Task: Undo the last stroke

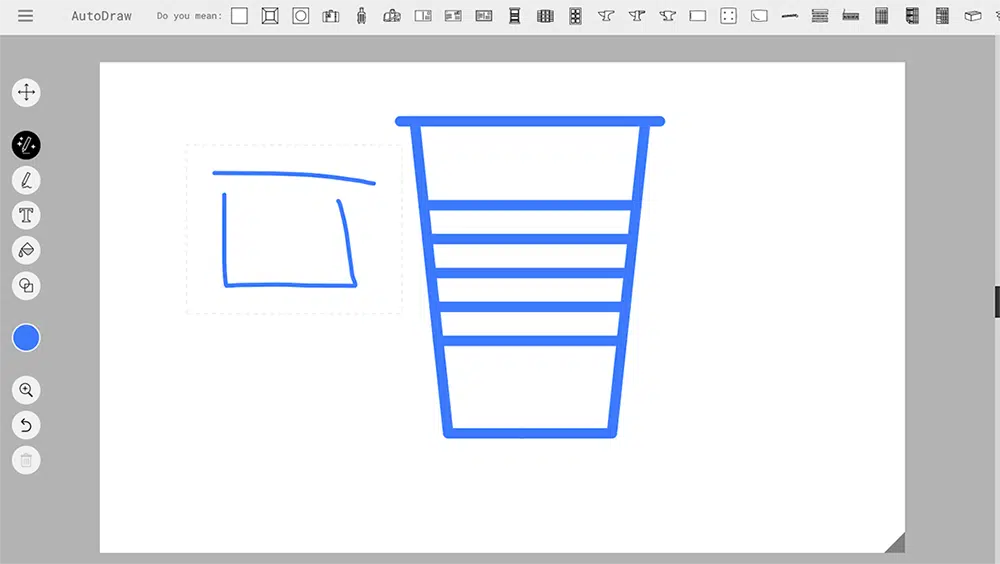Action: (26, 425)
